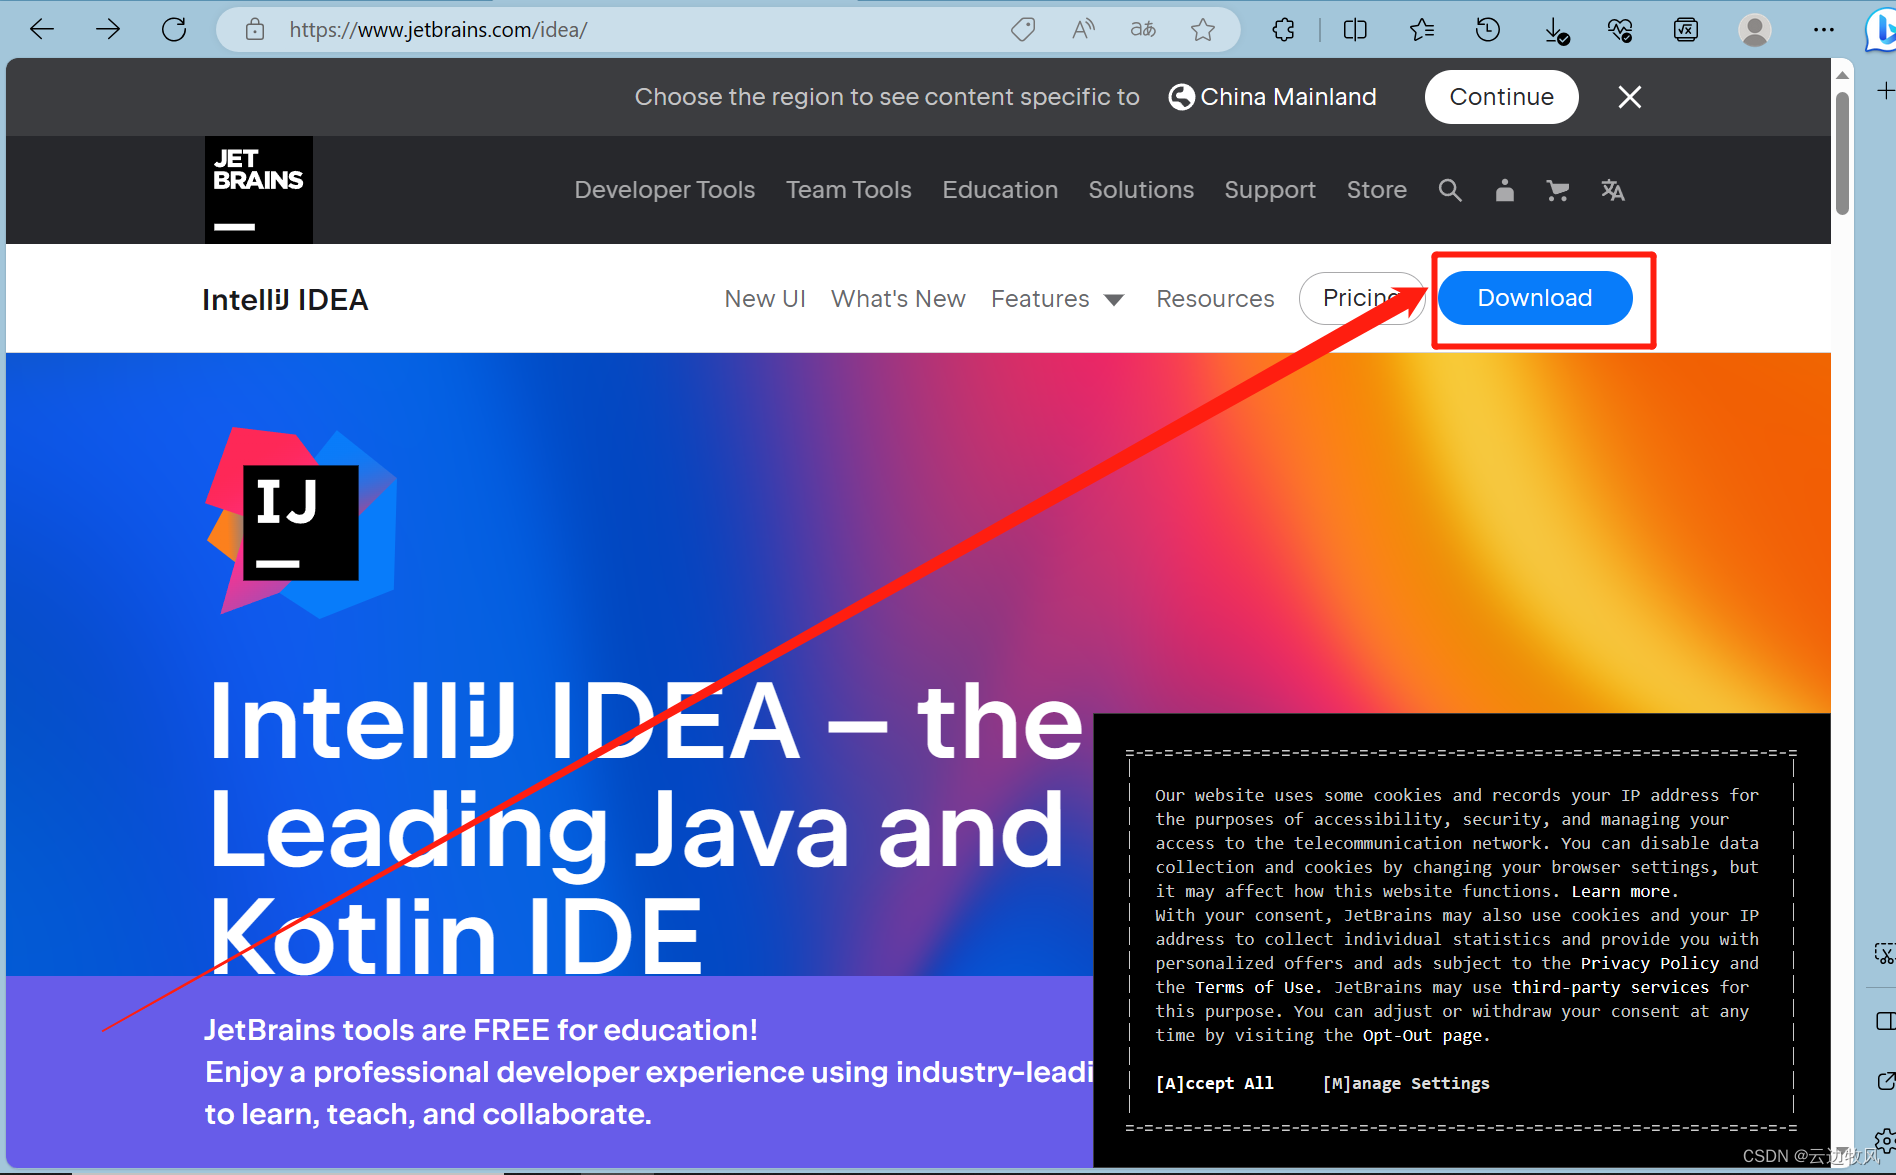
Task: Click the IntelliJ IDEA IJ logo
Action: click(x=301, y=522)
